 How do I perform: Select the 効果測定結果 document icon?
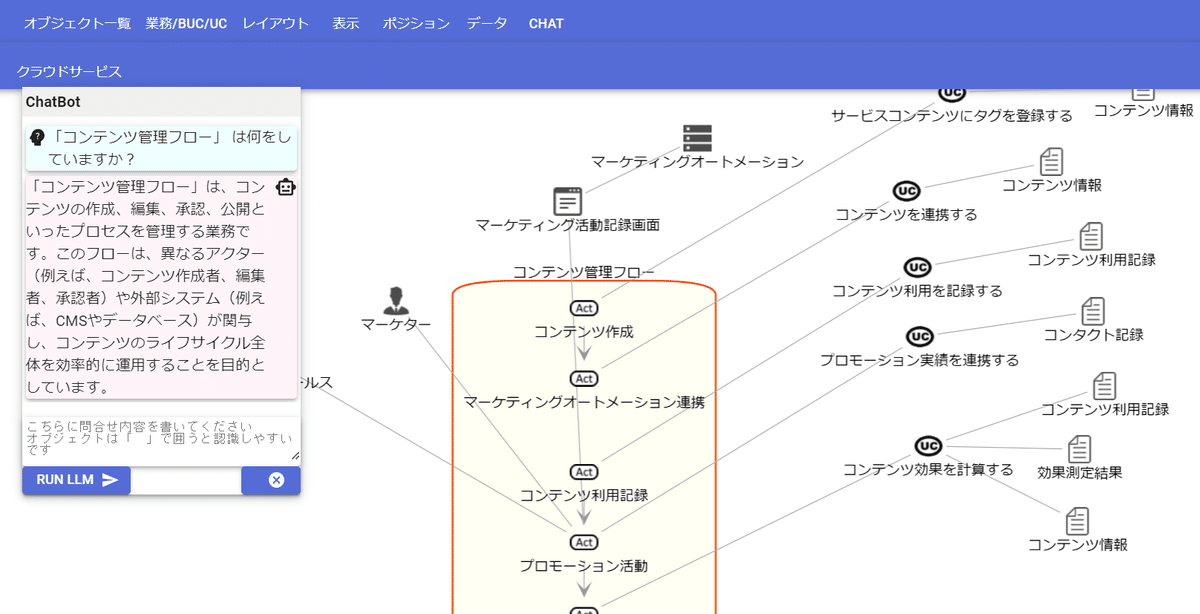[1079, 449]
